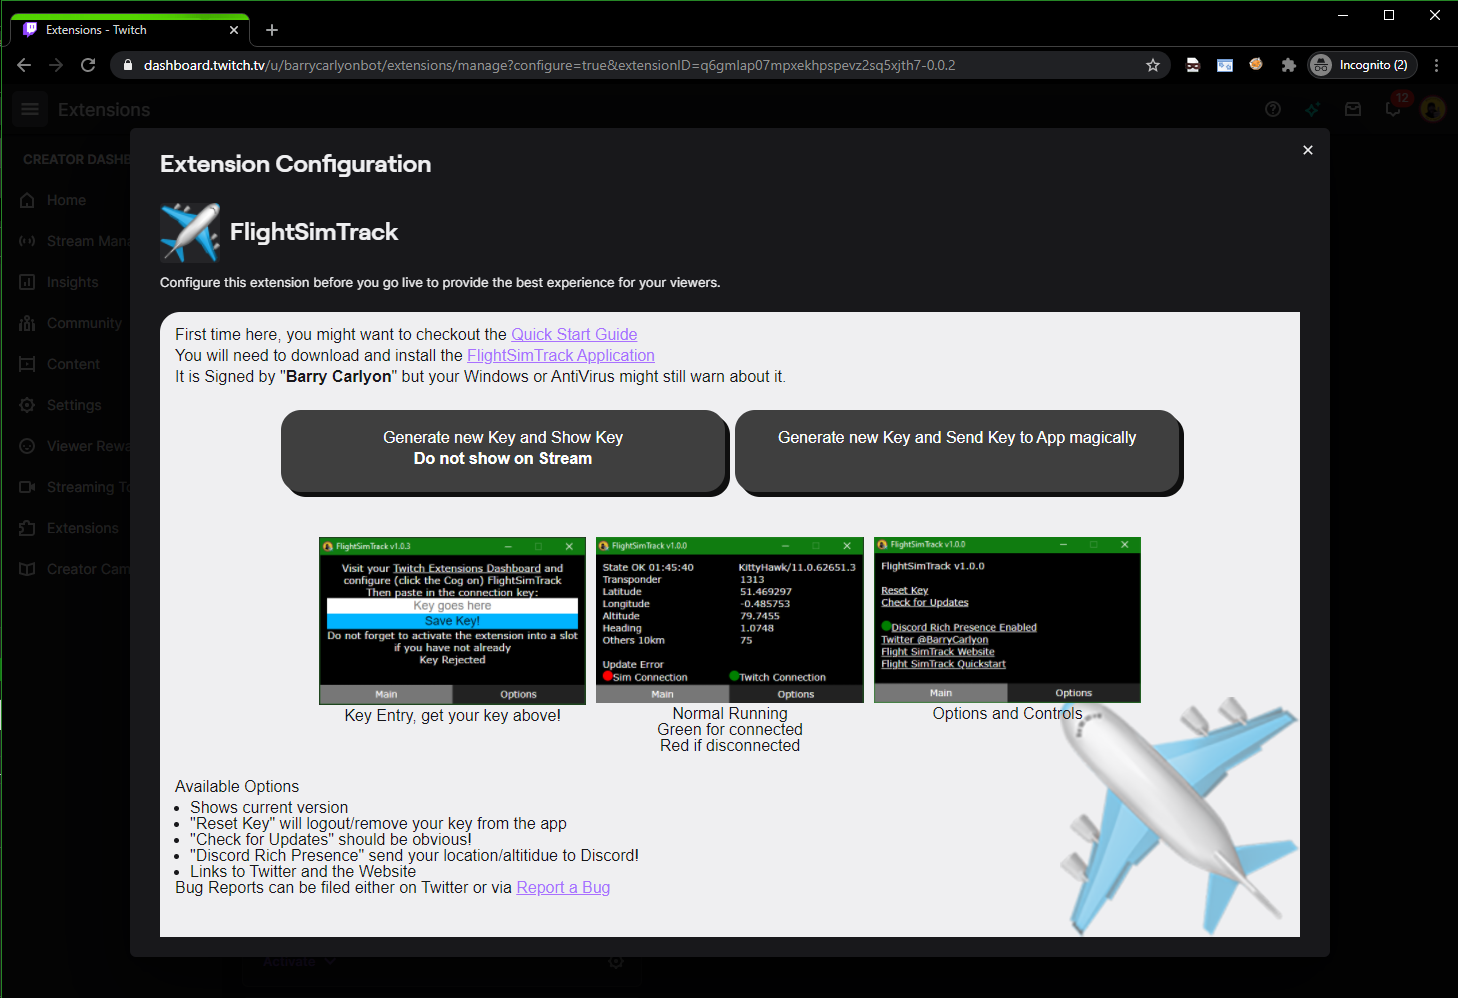Reload the page in browser
The height and width of the screenshot is (998, 1458).
tap(88, 65)
